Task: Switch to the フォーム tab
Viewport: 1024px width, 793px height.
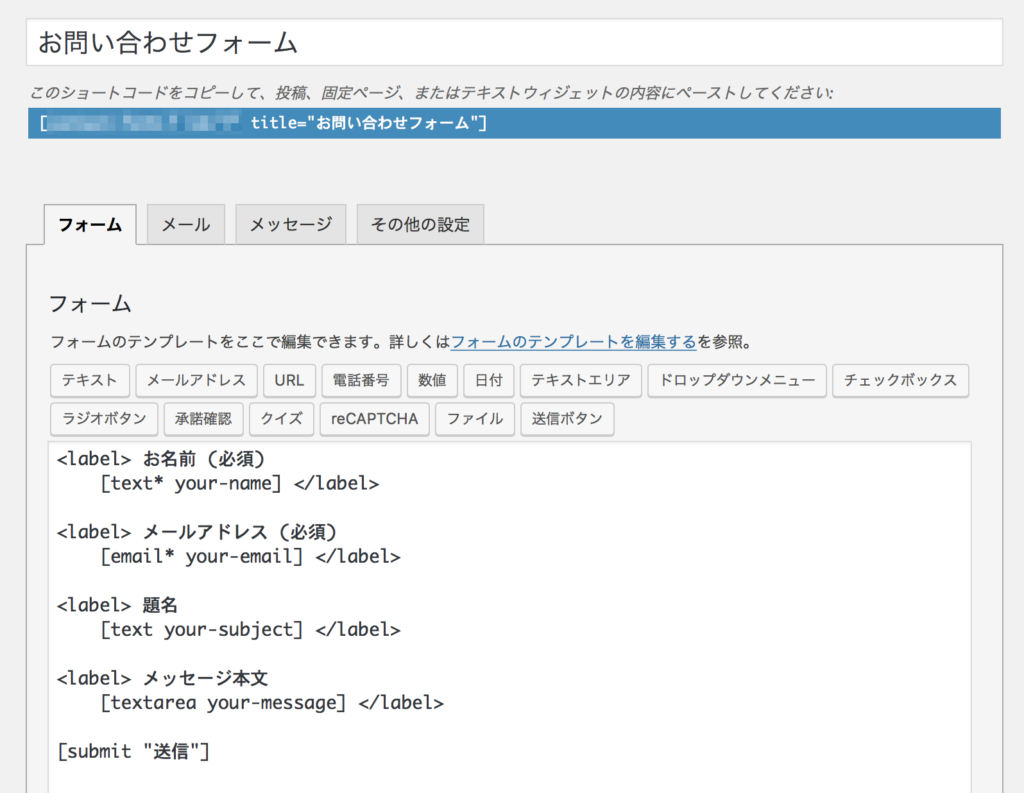Action: point(90,225)
